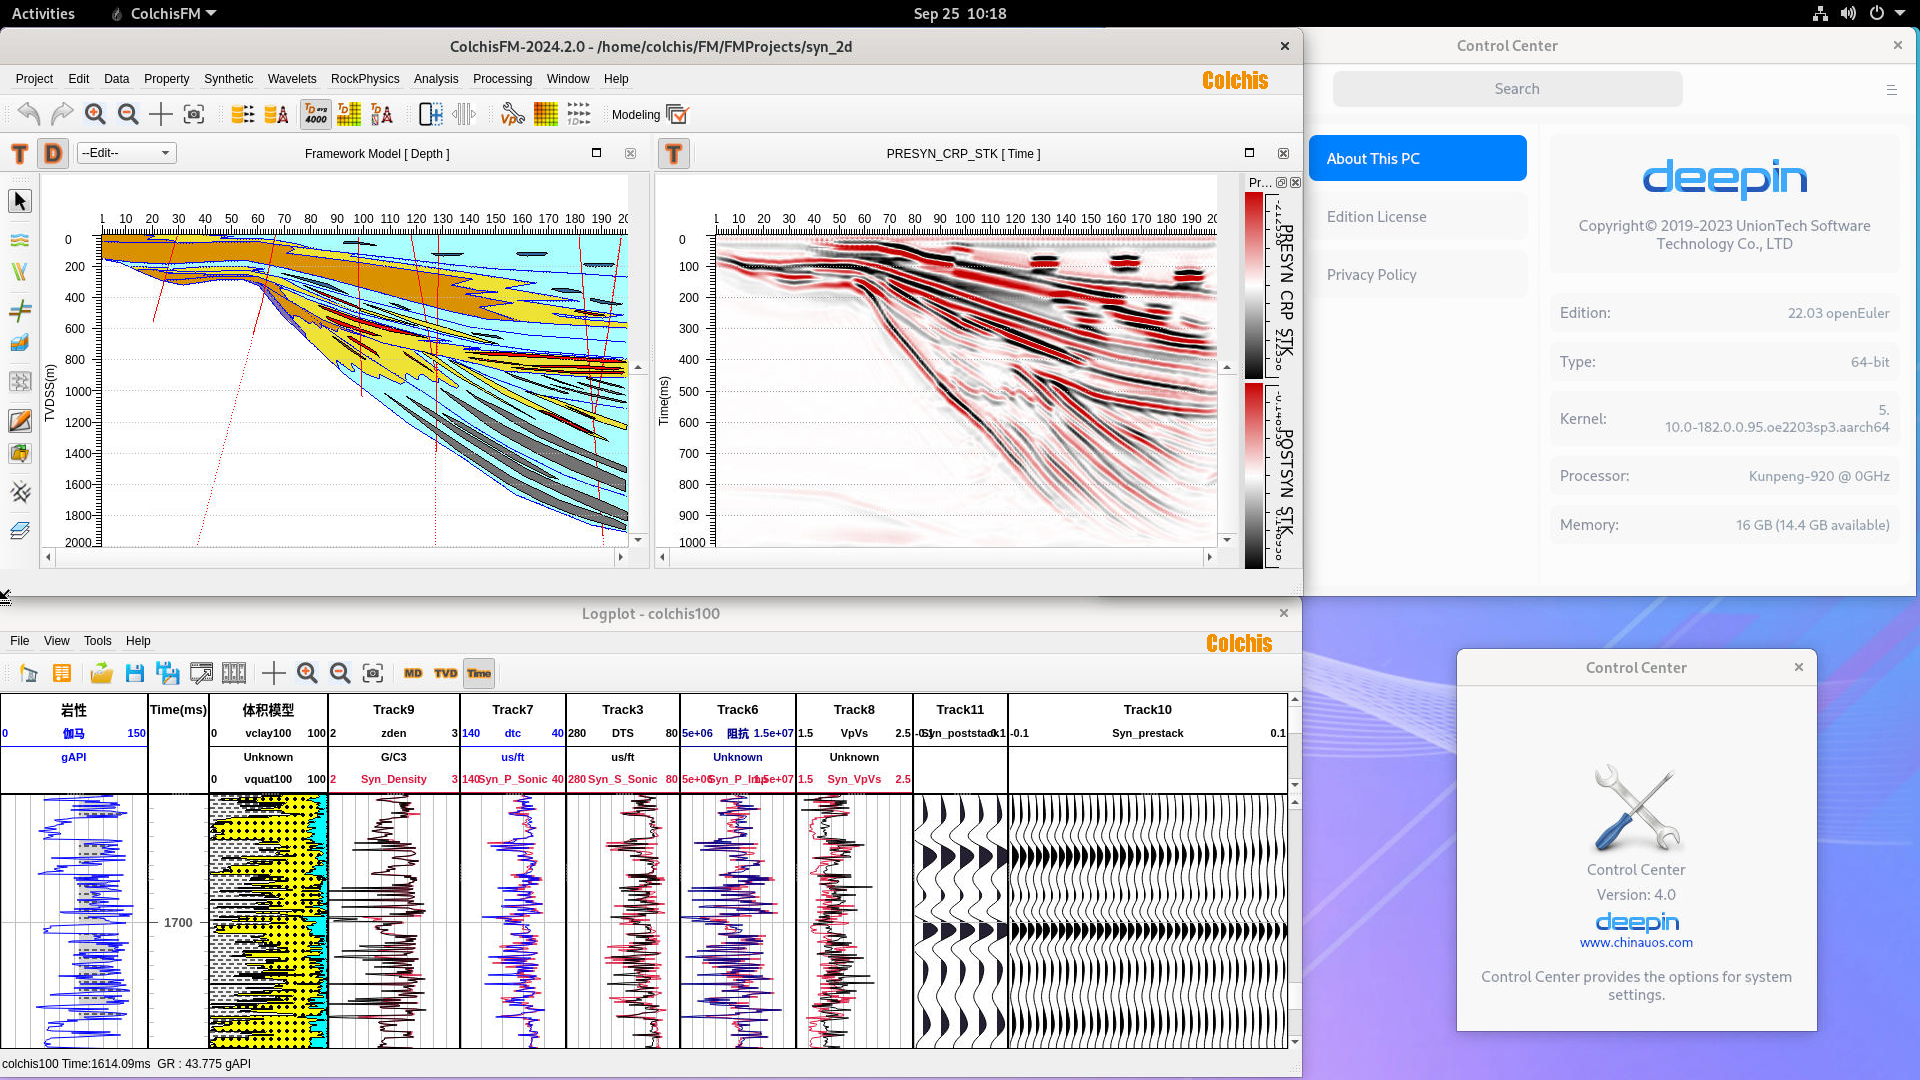Zoom out using ColchisFM toolbar magnifier minus
The height and width of the screenshot is (1080, 1920).
tap(128, 114)
